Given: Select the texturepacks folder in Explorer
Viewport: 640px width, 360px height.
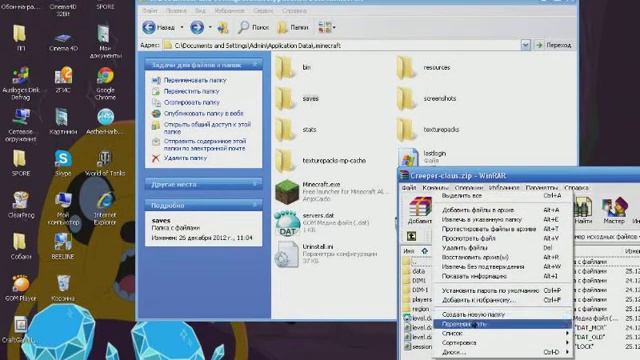Looking at the screenshot, I should pyautogui.click(x=428, y=129).
